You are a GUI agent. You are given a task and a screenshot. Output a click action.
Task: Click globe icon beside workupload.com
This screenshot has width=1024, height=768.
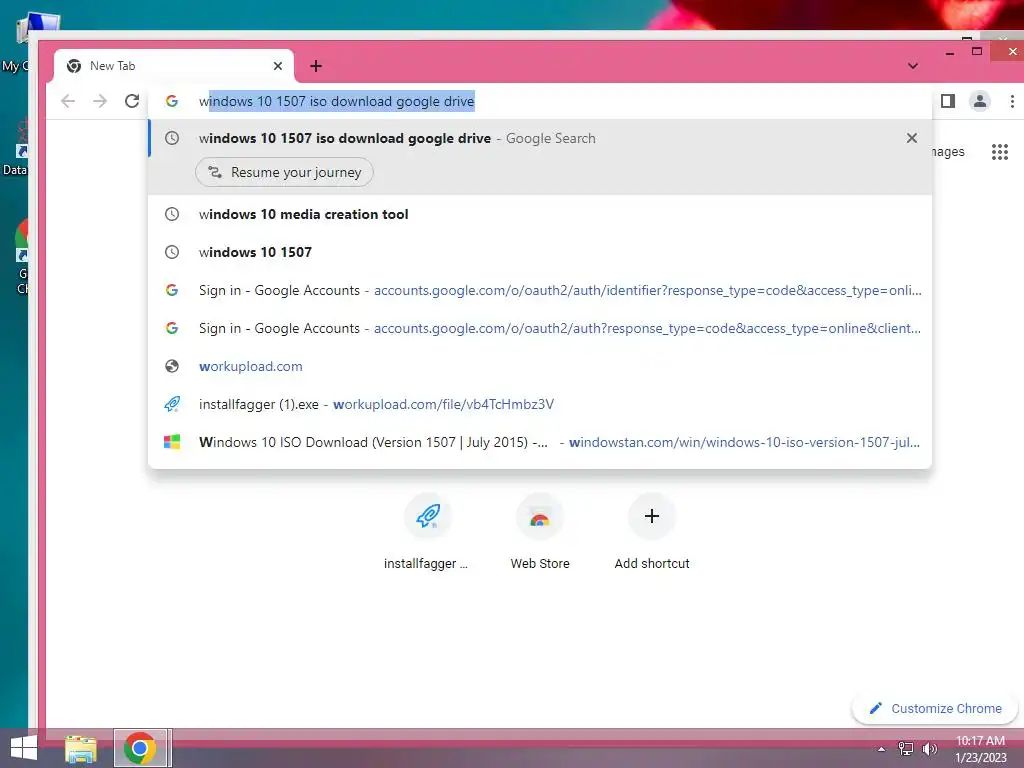(x=172, y=366)
